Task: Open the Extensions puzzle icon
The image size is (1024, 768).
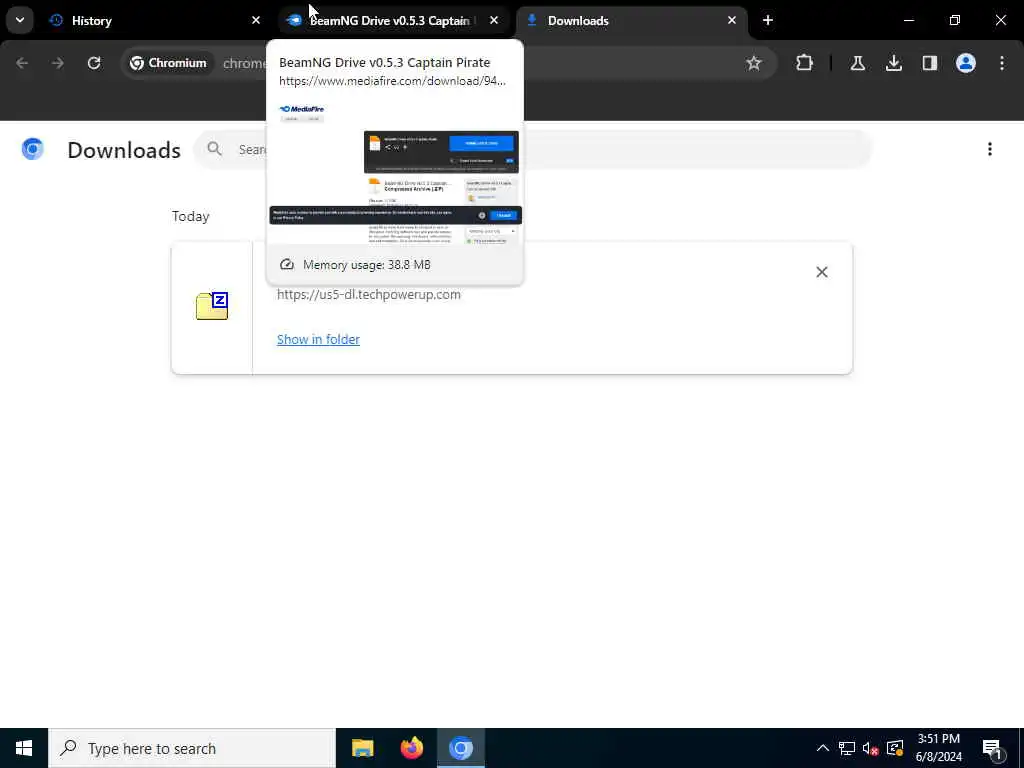Action: point(805,63)
